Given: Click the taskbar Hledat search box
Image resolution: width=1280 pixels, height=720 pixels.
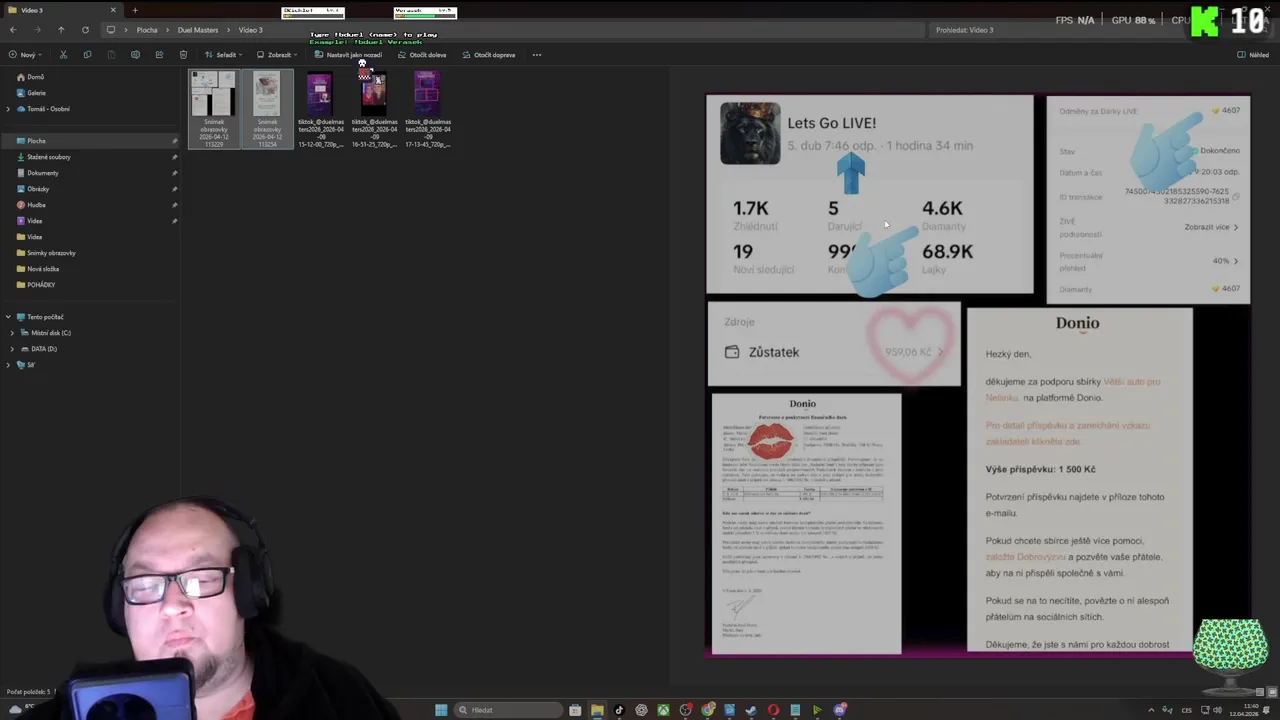Looking at the screenshot, I should [x=509, y=710].
